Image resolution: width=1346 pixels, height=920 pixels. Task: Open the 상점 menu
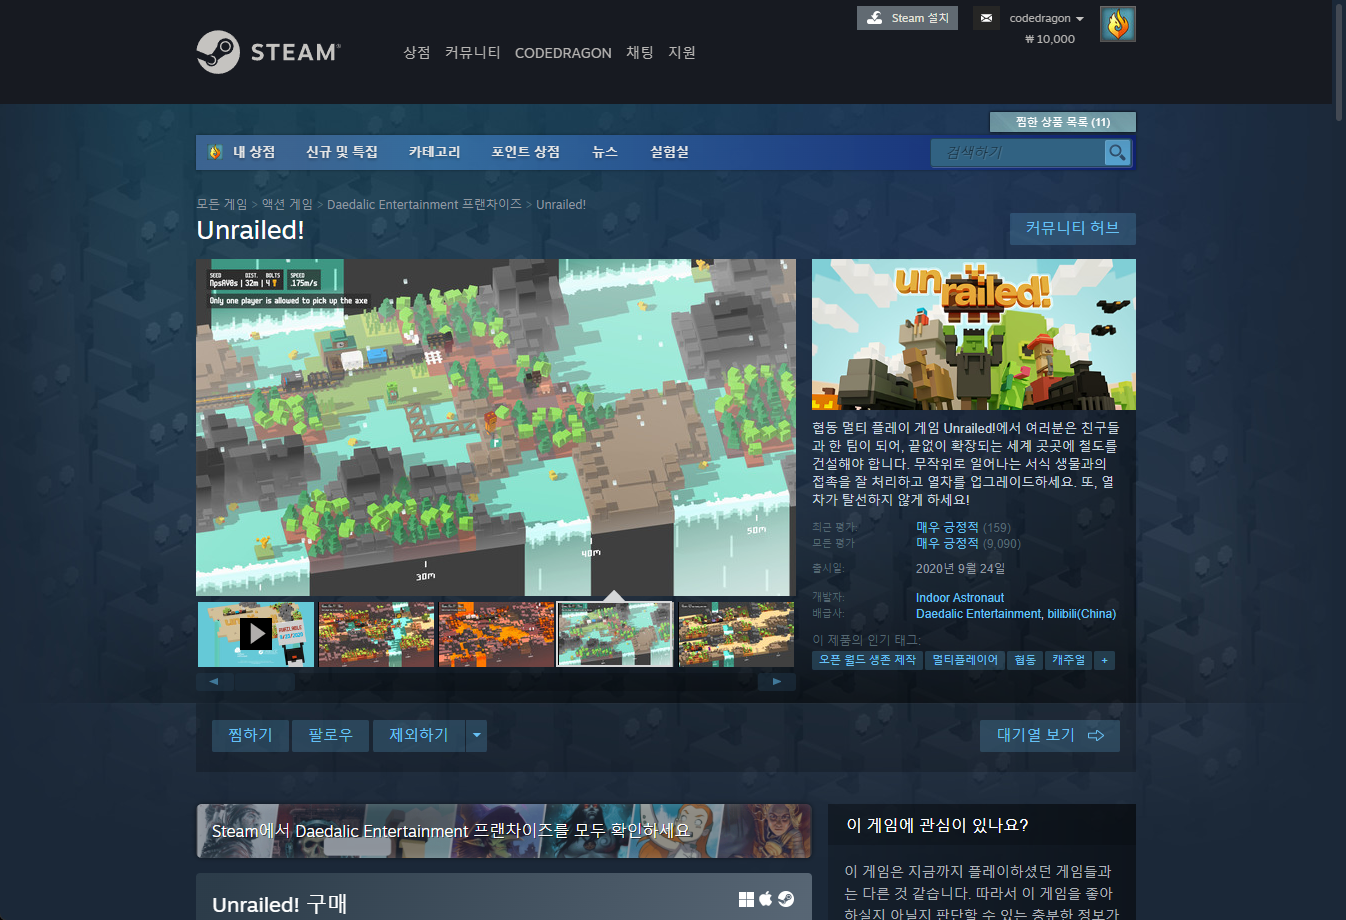point(417,53)
